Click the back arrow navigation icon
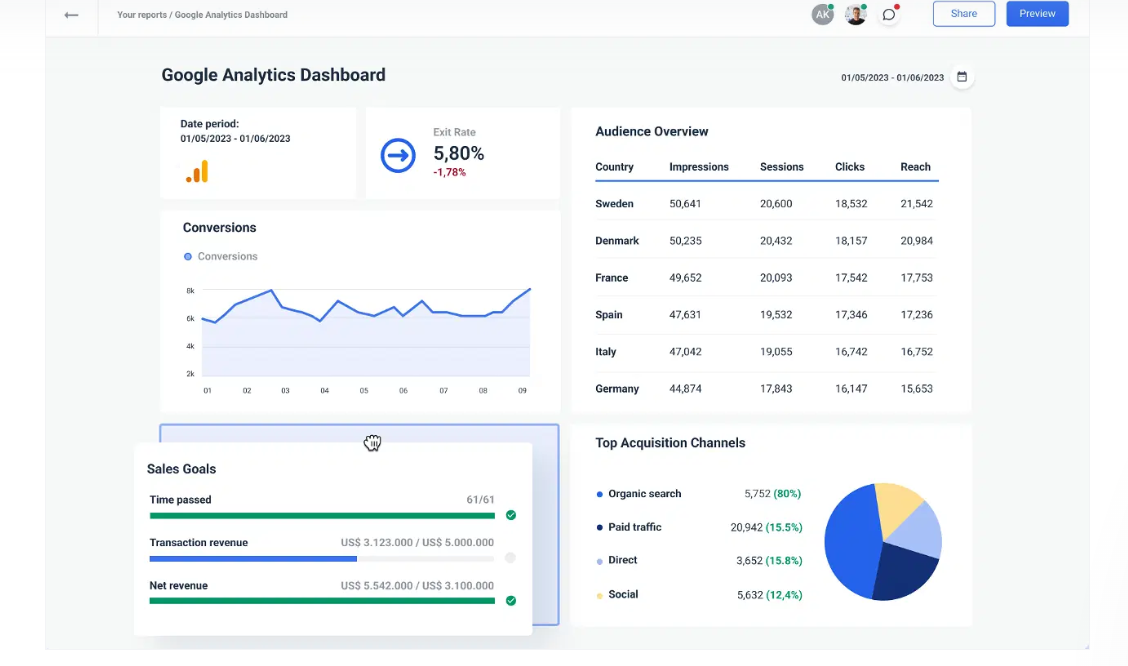 (x=70, y=14)
